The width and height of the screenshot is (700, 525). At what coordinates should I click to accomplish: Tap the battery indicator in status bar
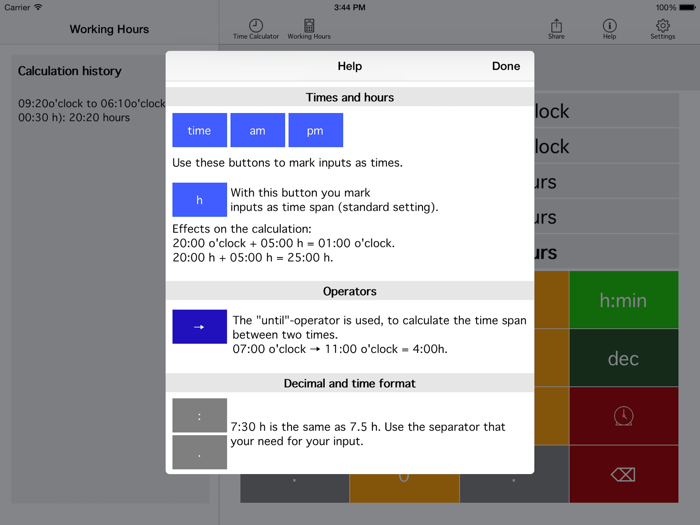pyautogui.click(x=687, y=8)
